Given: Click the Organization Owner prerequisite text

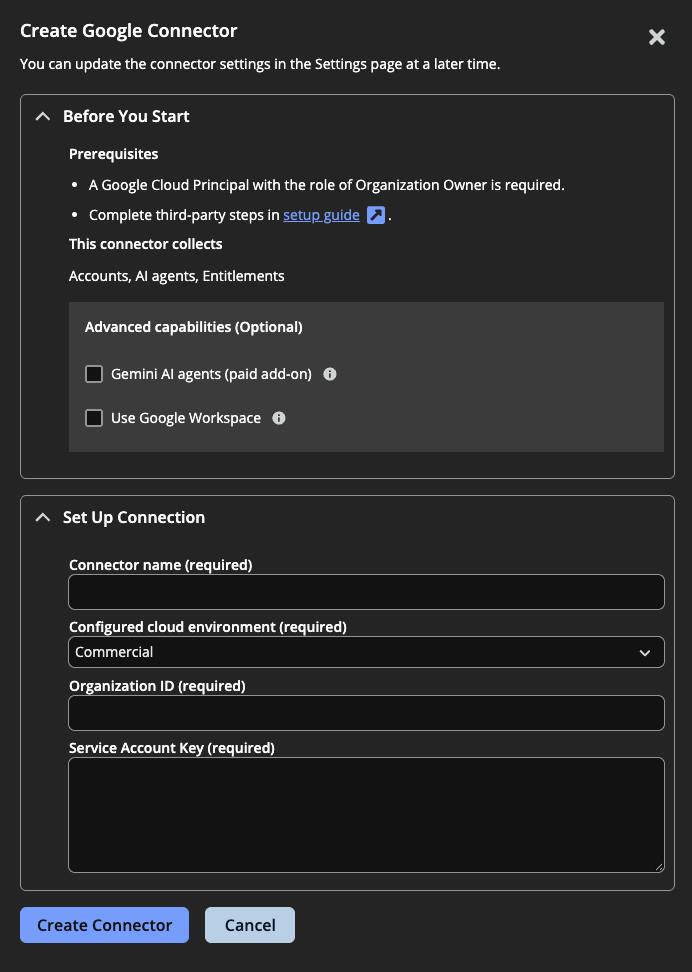Looking at the screenshot, I should pyautogui.click(x=327, y=185).
